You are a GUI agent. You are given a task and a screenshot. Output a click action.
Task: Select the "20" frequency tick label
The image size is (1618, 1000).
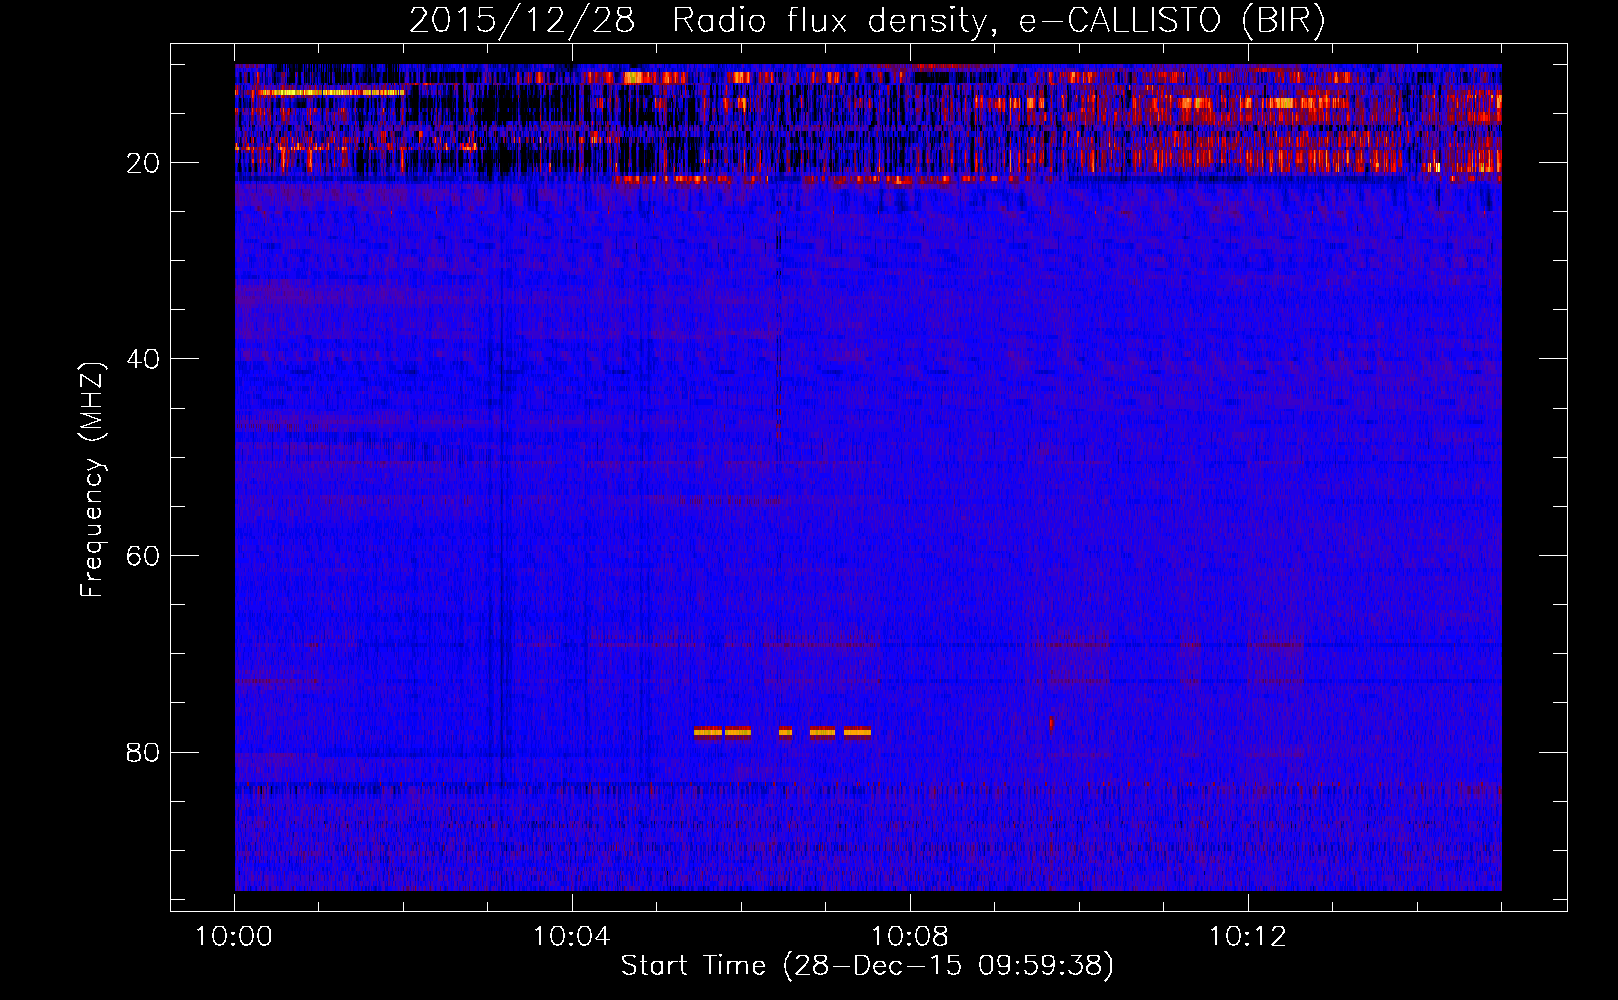[144, 163]
